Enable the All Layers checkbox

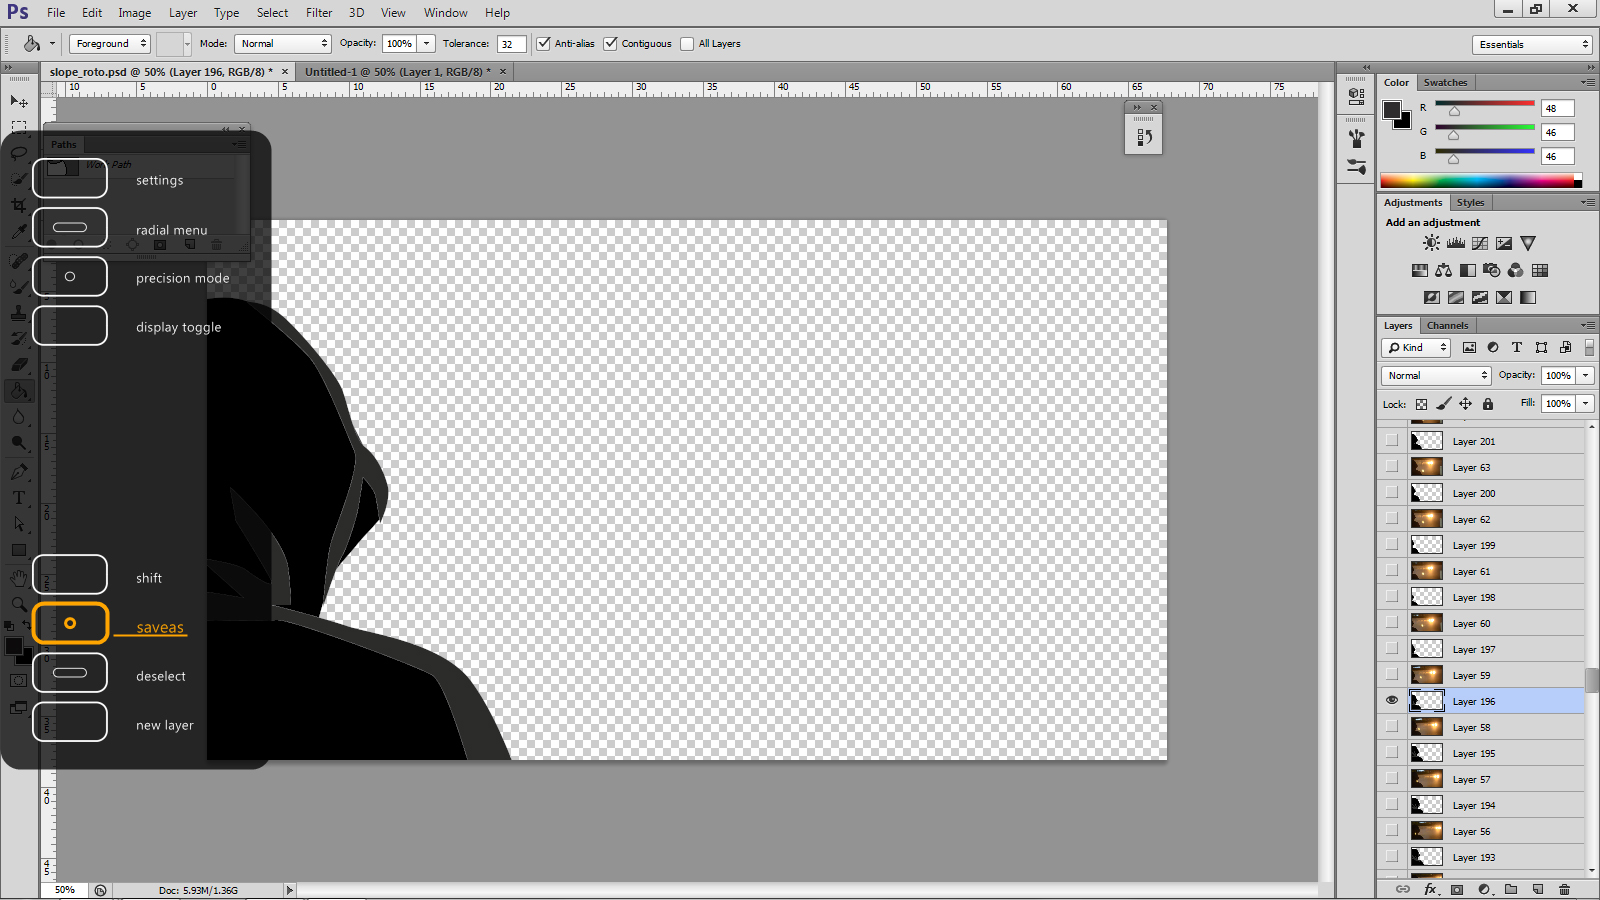coord(687,44)
